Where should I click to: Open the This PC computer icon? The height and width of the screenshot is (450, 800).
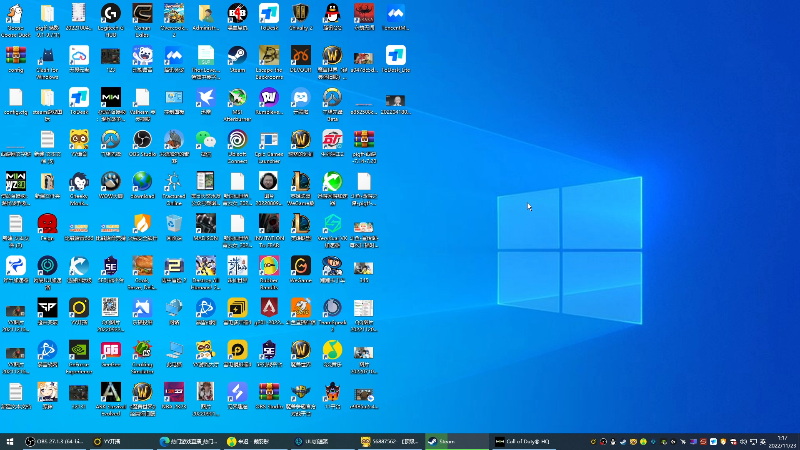[174, 354]
